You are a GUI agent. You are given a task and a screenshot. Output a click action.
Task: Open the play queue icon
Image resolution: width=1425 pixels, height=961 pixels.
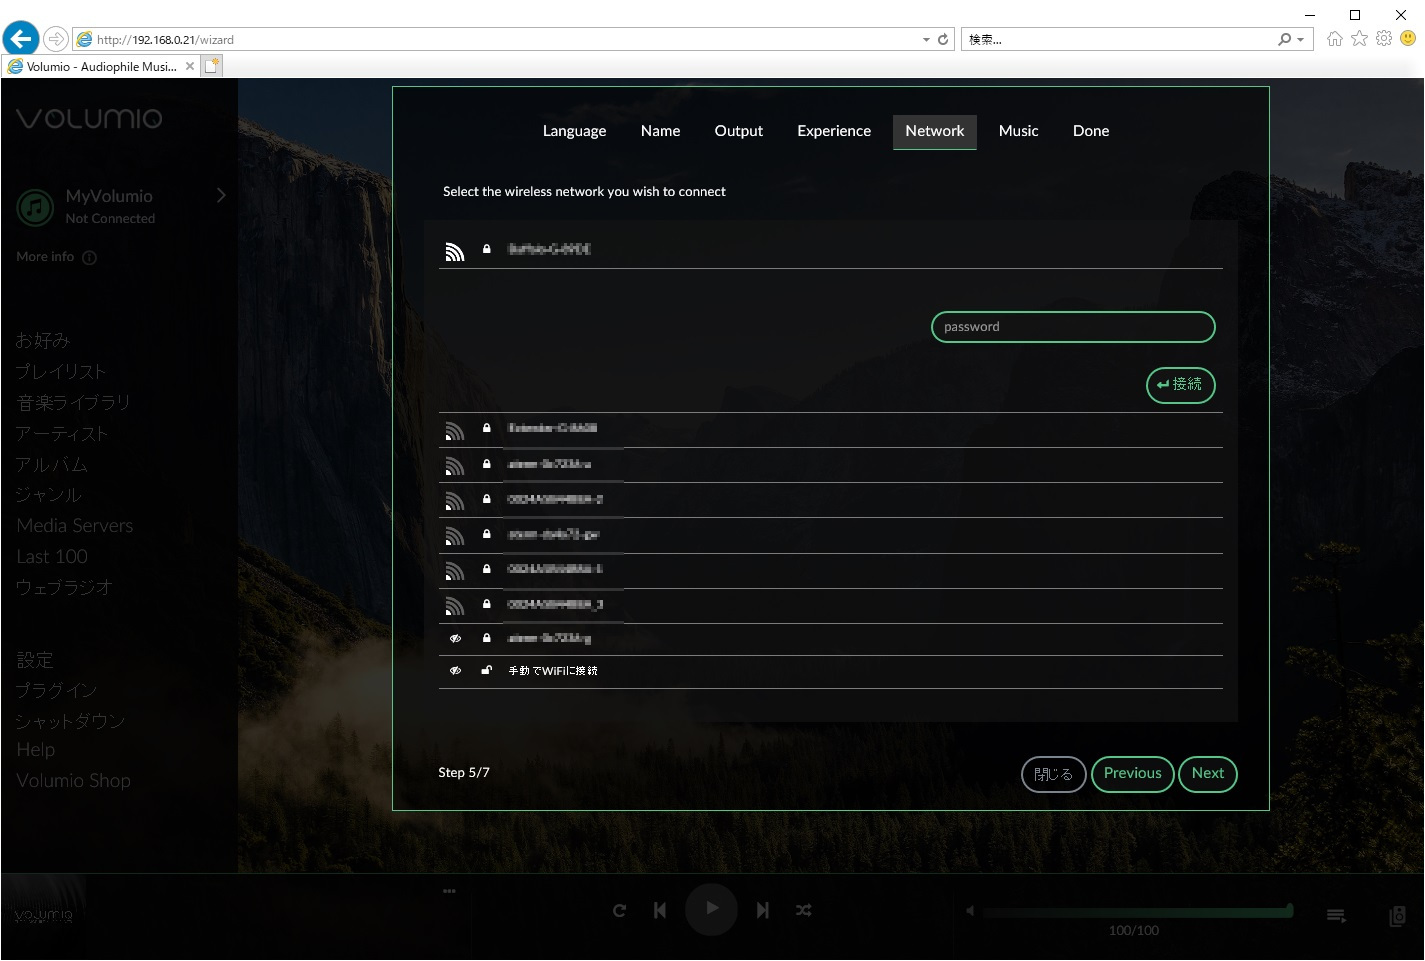[x=1336, y=915]
